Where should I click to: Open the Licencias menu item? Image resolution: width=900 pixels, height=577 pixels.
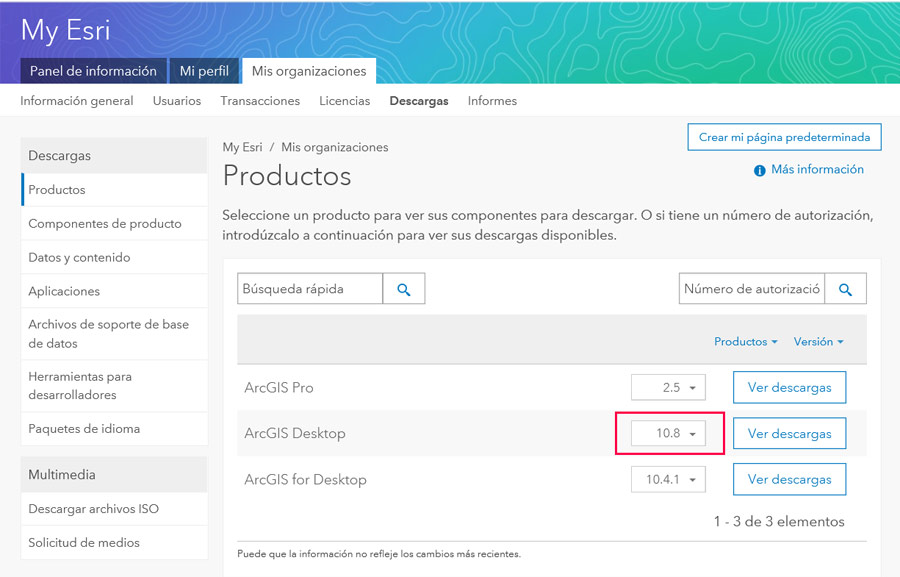344,101
